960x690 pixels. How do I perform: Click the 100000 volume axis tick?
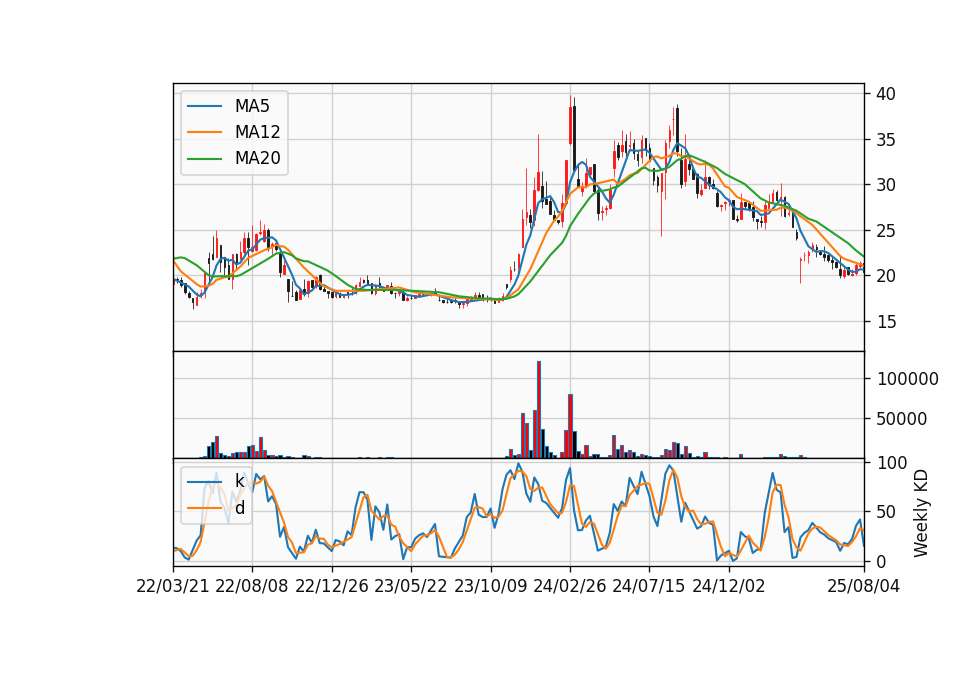(907, 379)
